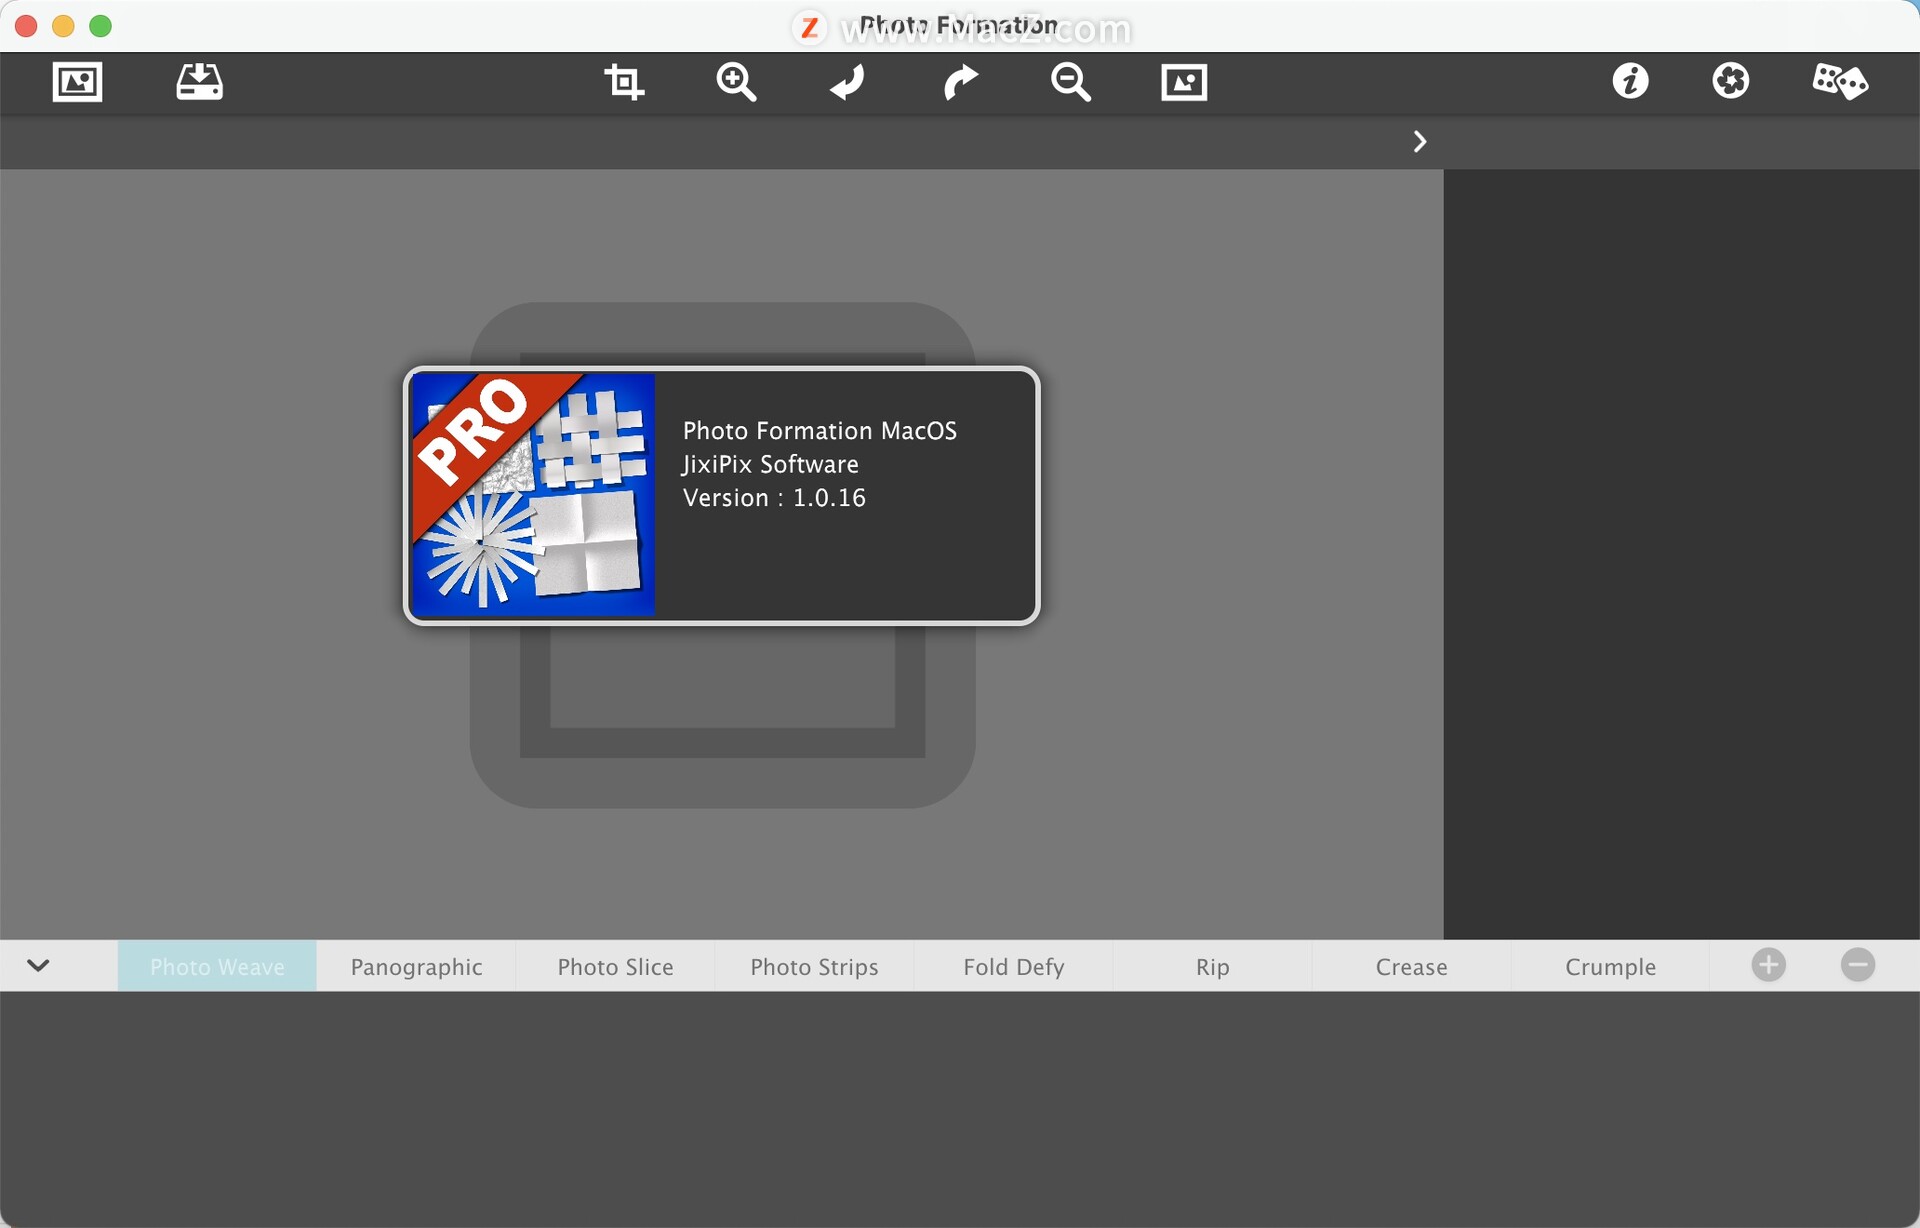Image resolution: width=1920 pixels, height=1228 pixels.
Task: Switch to the Fold Defy tab
Action: coord(1013,966)
